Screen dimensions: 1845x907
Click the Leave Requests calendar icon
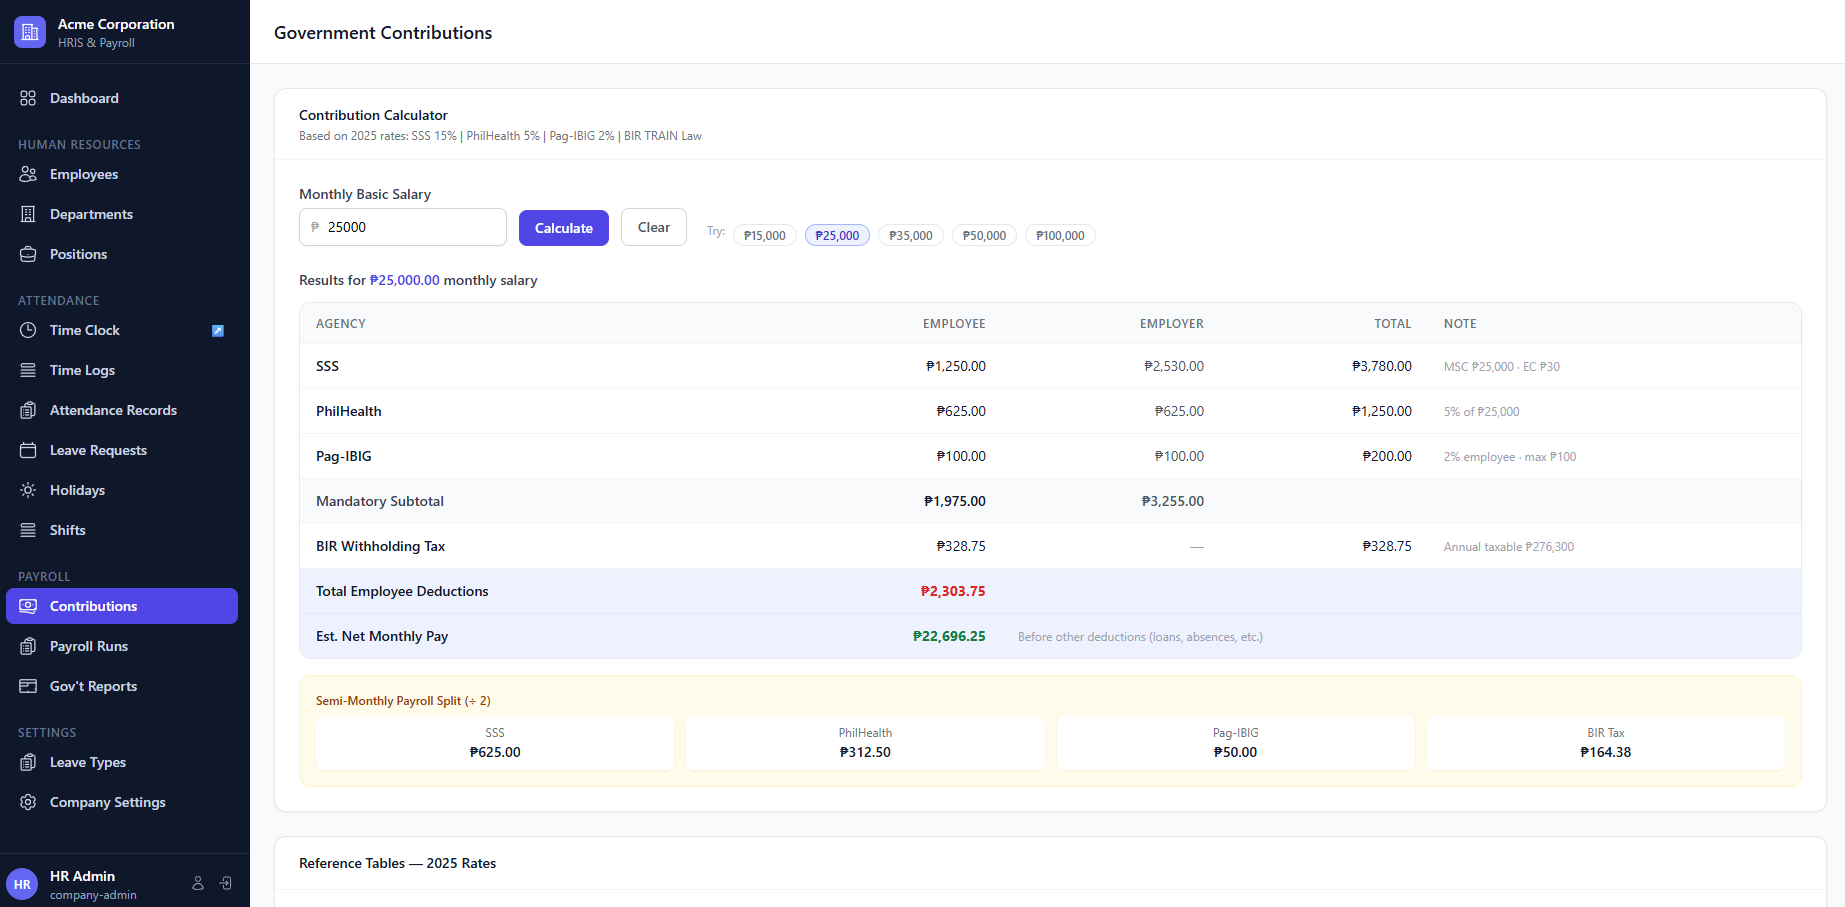(x=28, y=450)
